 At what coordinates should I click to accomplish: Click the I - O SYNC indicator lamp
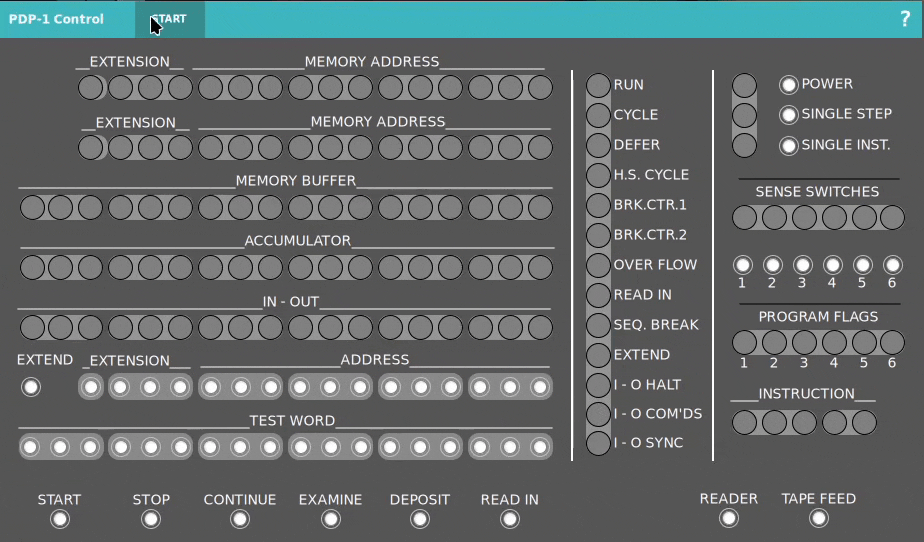pos(598,443)
